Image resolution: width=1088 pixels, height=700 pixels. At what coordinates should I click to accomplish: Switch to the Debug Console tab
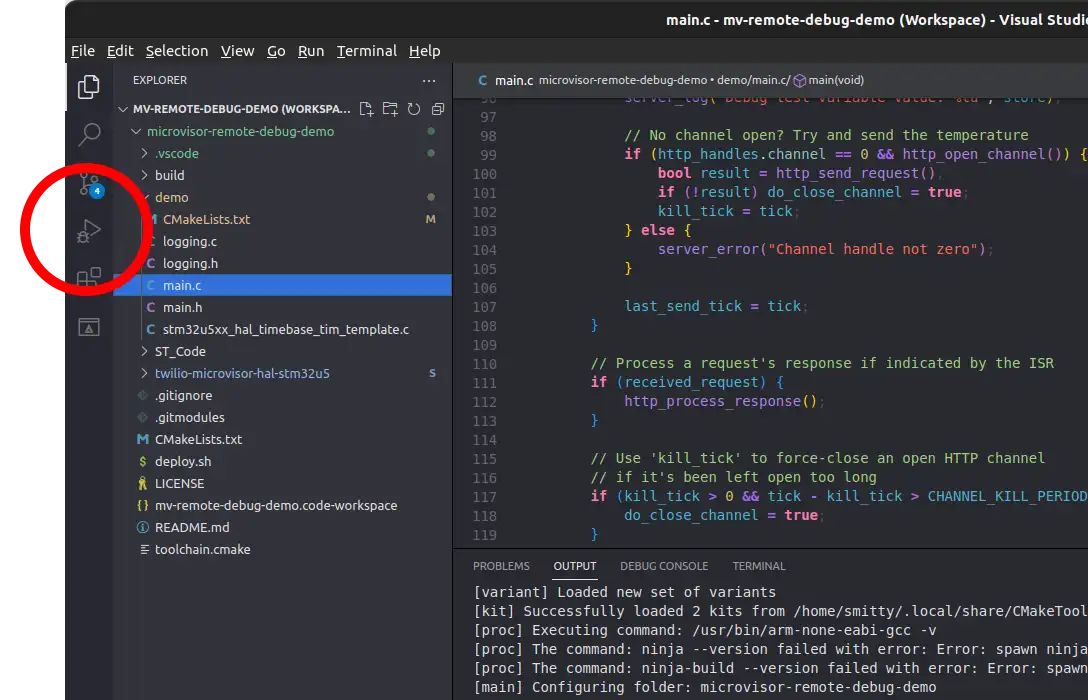[663, 566]
